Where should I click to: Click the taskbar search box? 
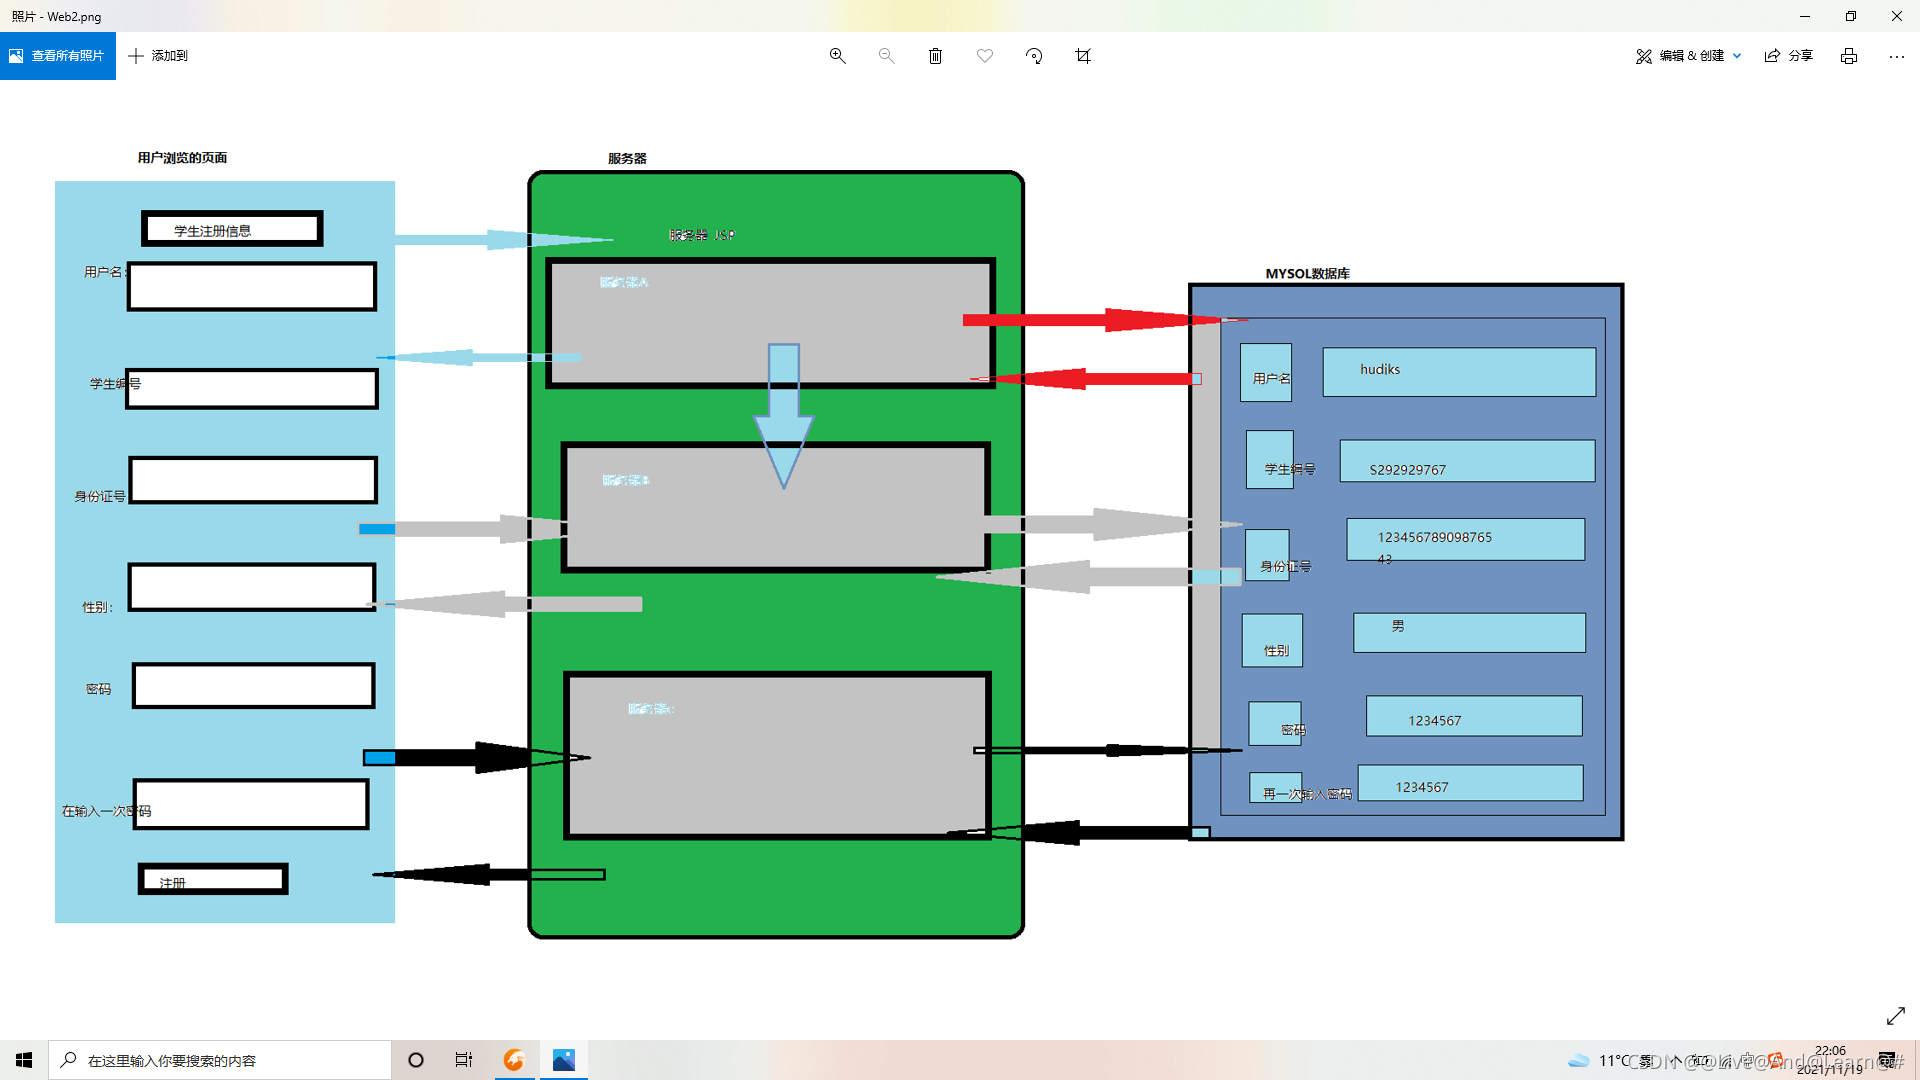tap(220, 1060)
